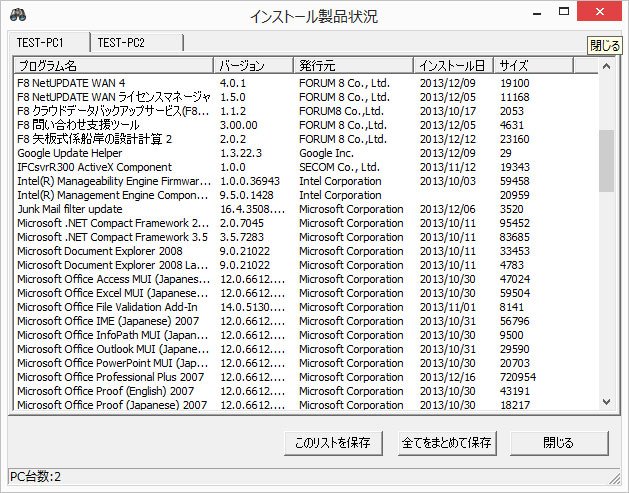Select the F8 クラウドデータバックアップサービス row
The height and width of the screenshot is (493, 629).
tap(306, 111)
